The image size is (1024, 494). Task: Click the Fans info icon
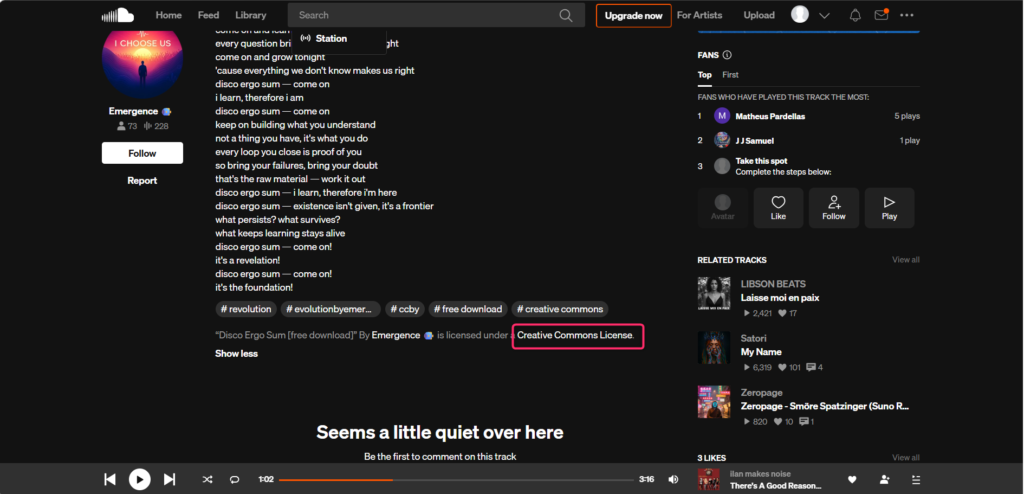[727, 55]
